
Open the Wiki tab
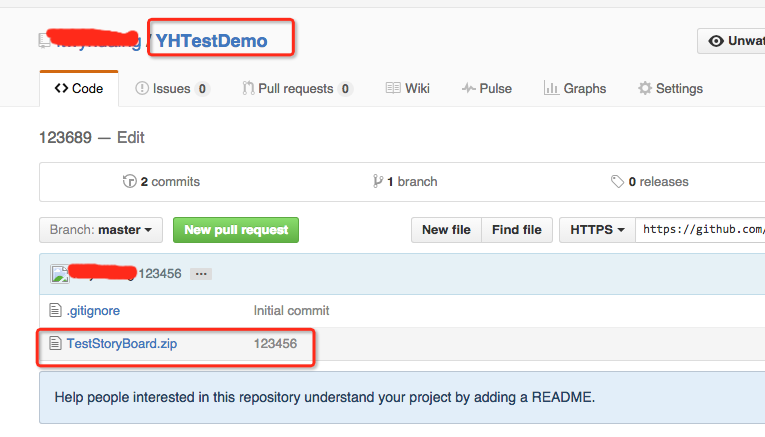pyautogui.click(x=407, y=88)
